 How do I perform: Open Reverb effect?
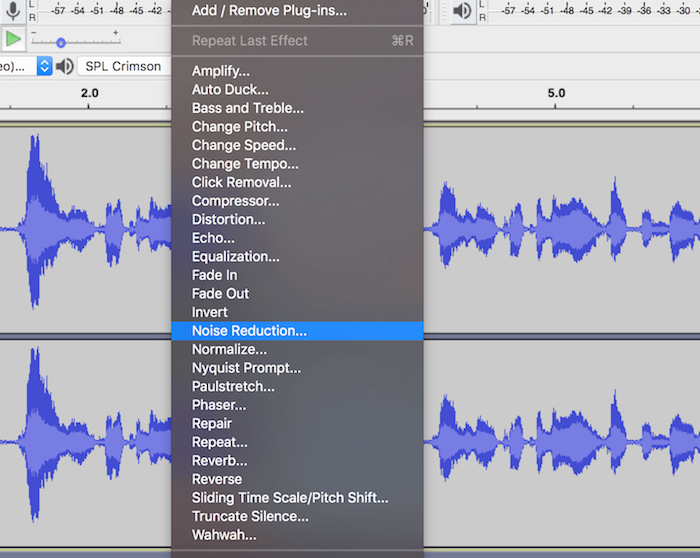click(297, 461)
